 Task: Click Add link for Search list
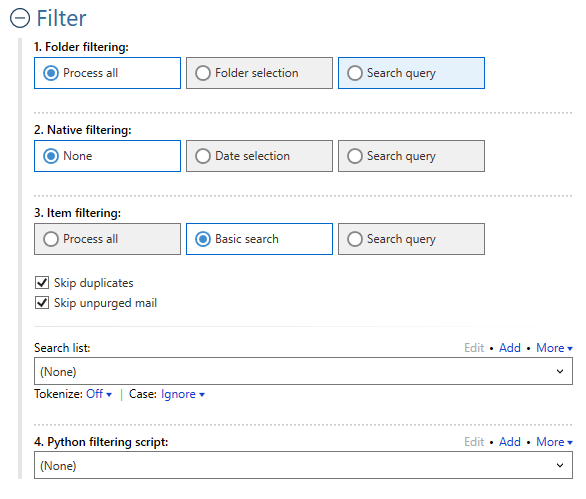[510, 348]
